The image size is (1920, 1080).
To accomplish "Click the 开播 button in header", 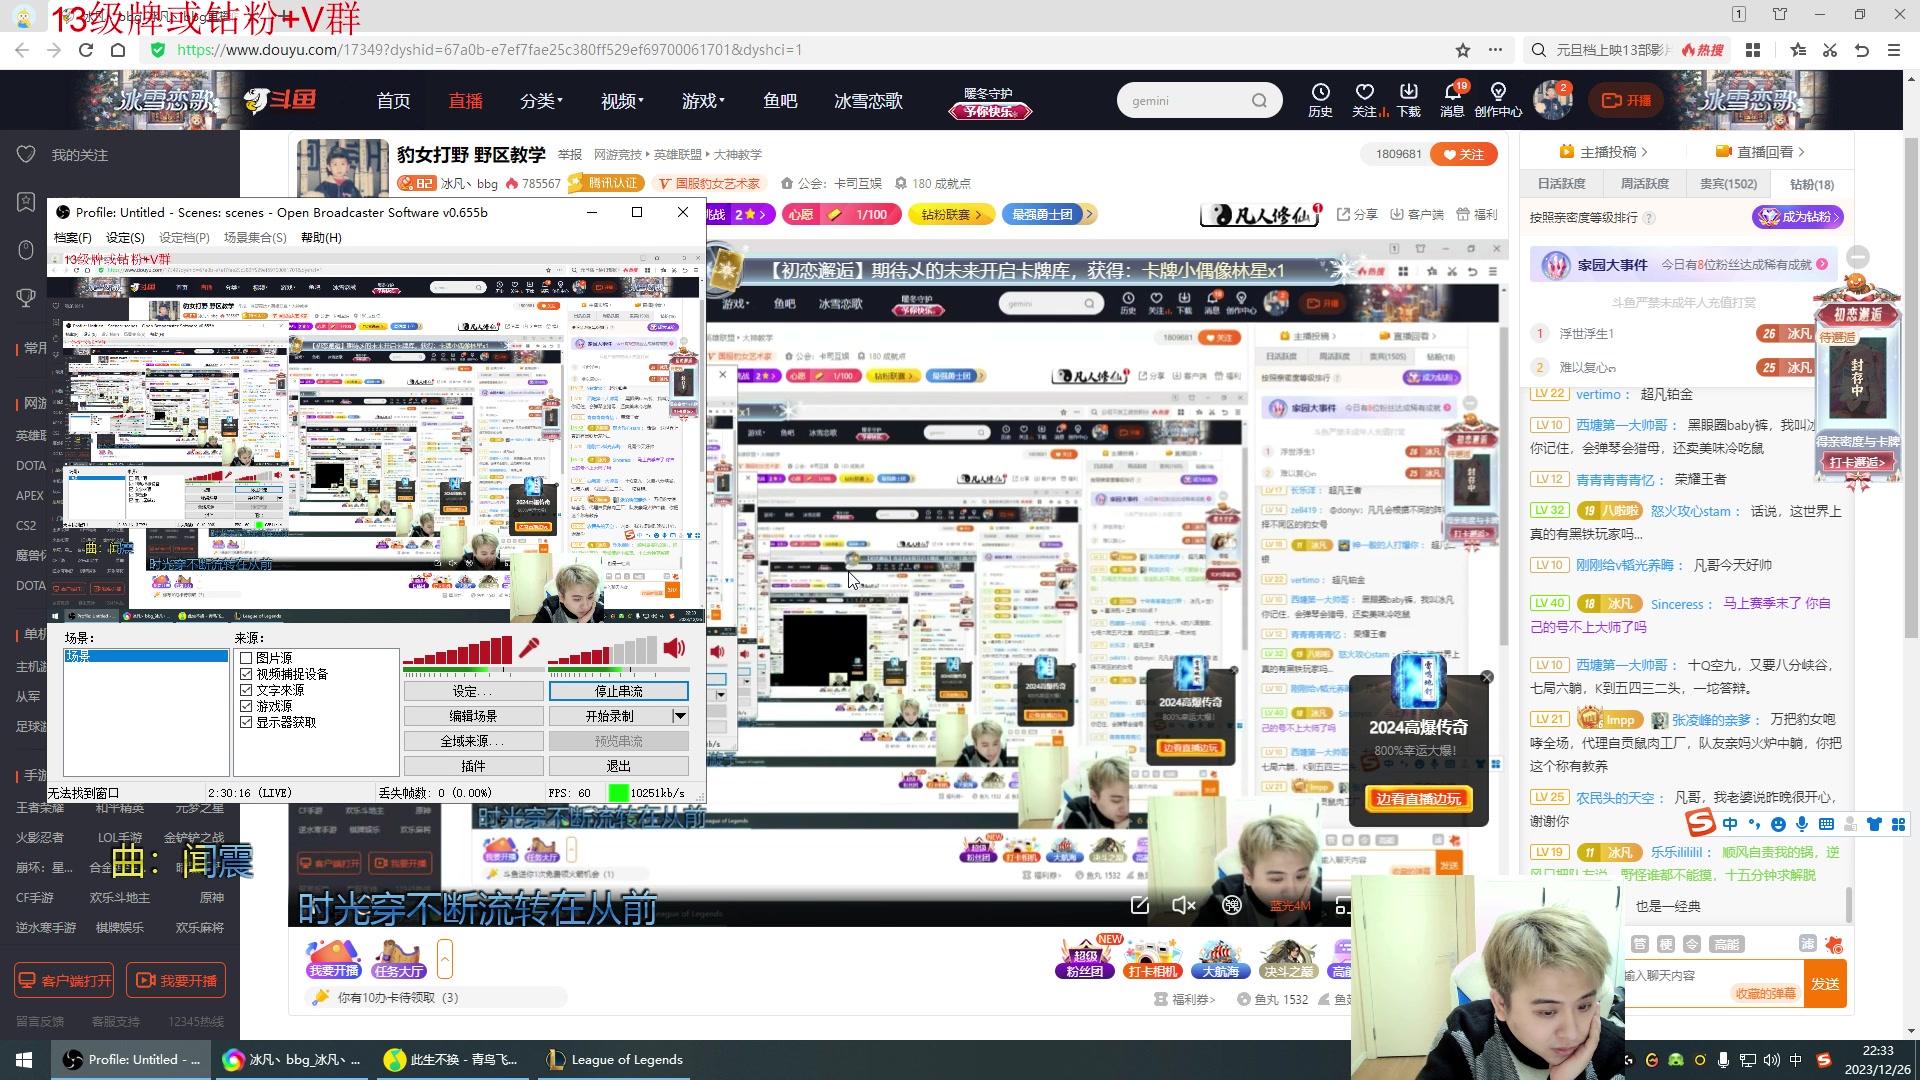I will pyautogui.click(x=1626, y=100).
